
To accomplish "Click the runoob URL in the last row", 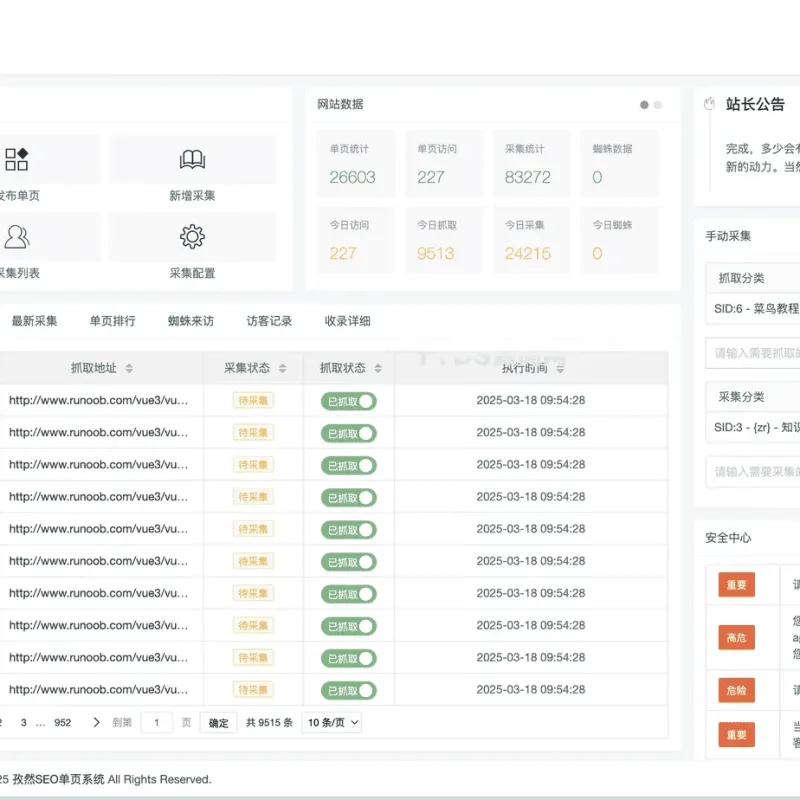I will tap(98, 690).
